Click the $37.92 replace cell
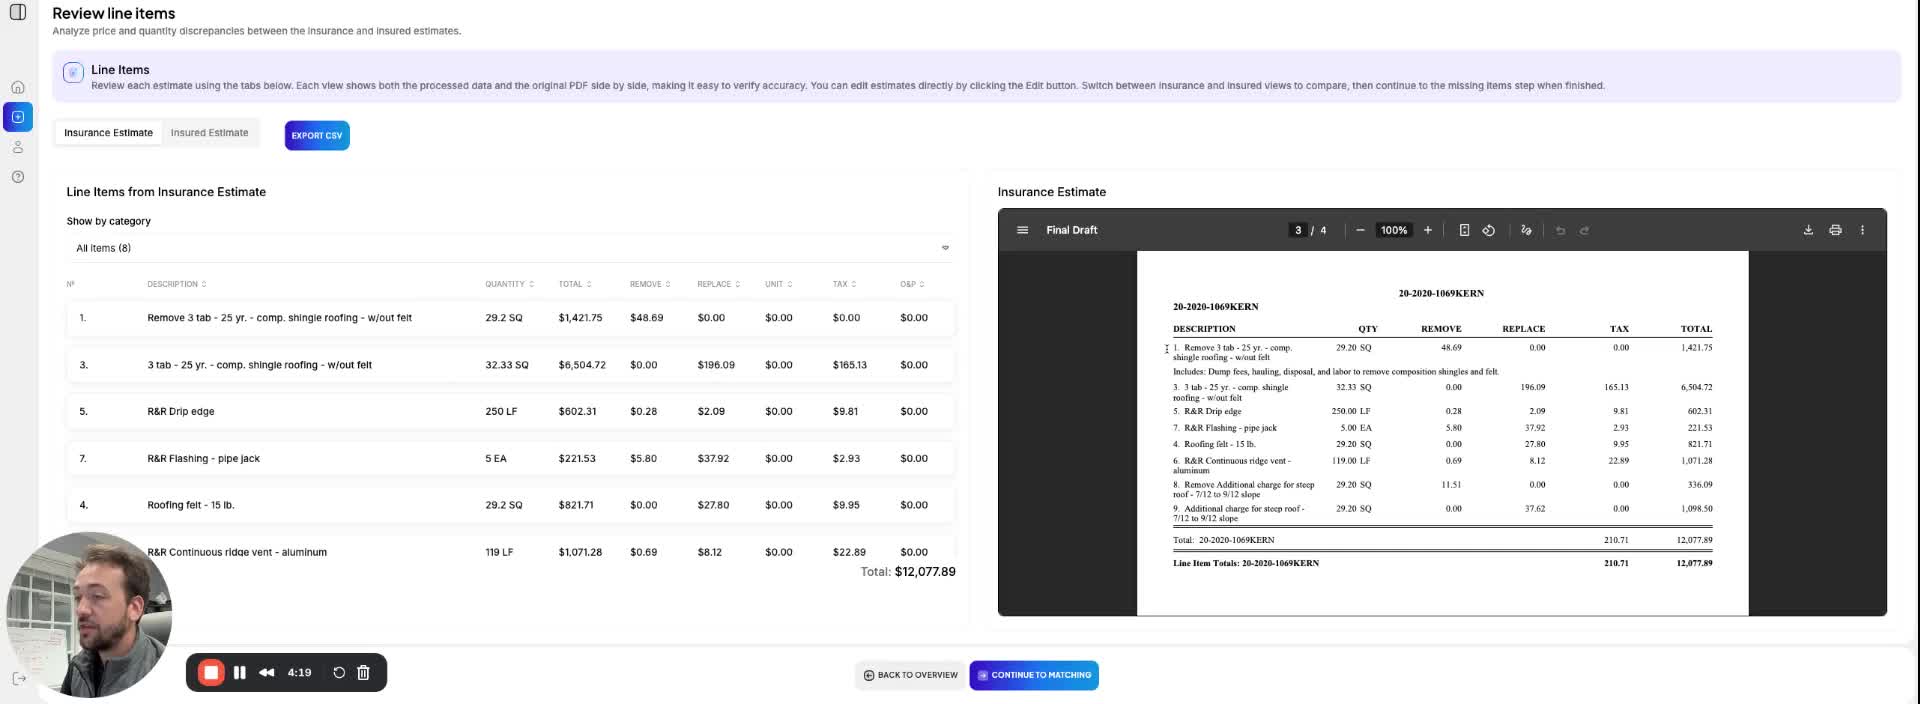Image resolution: width=1920 pixels, height=704 pixels. click(713, 458)
